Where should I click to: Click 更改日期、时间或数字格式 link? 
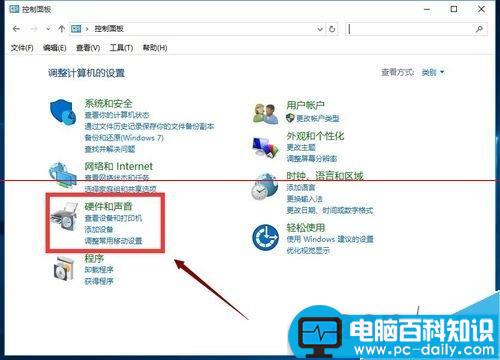(x=330, y=210)
